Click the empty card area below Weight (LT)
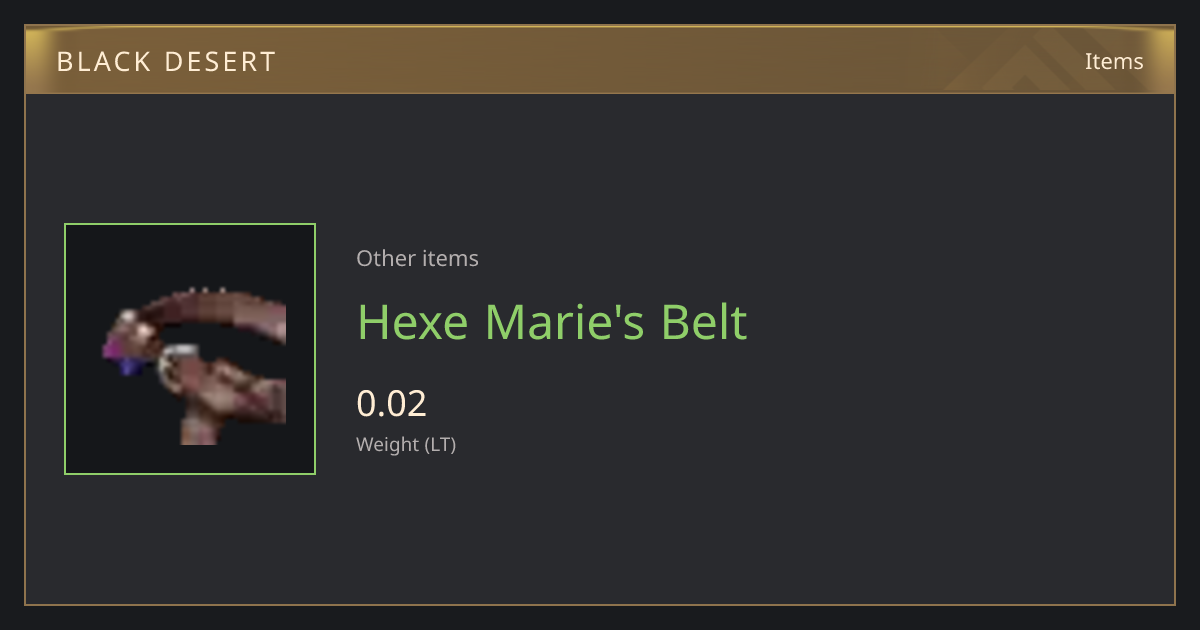1200x630 pixels. (600, 530)
